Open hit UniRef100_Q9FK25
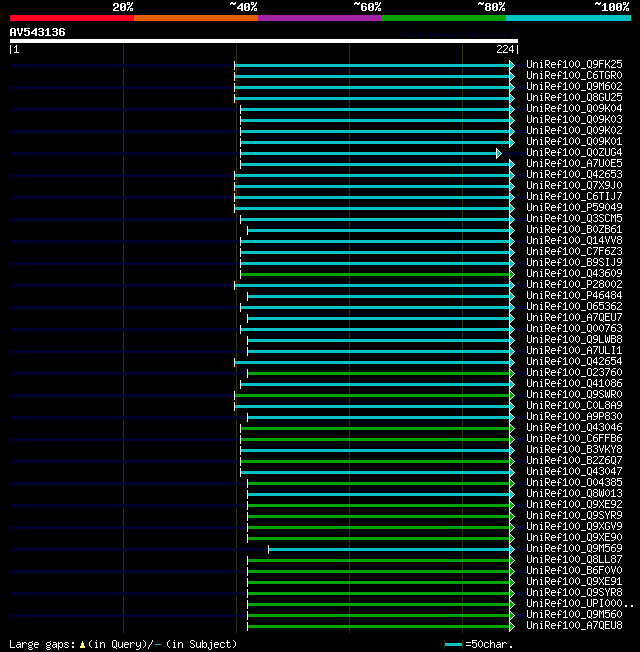 point(574,64)
